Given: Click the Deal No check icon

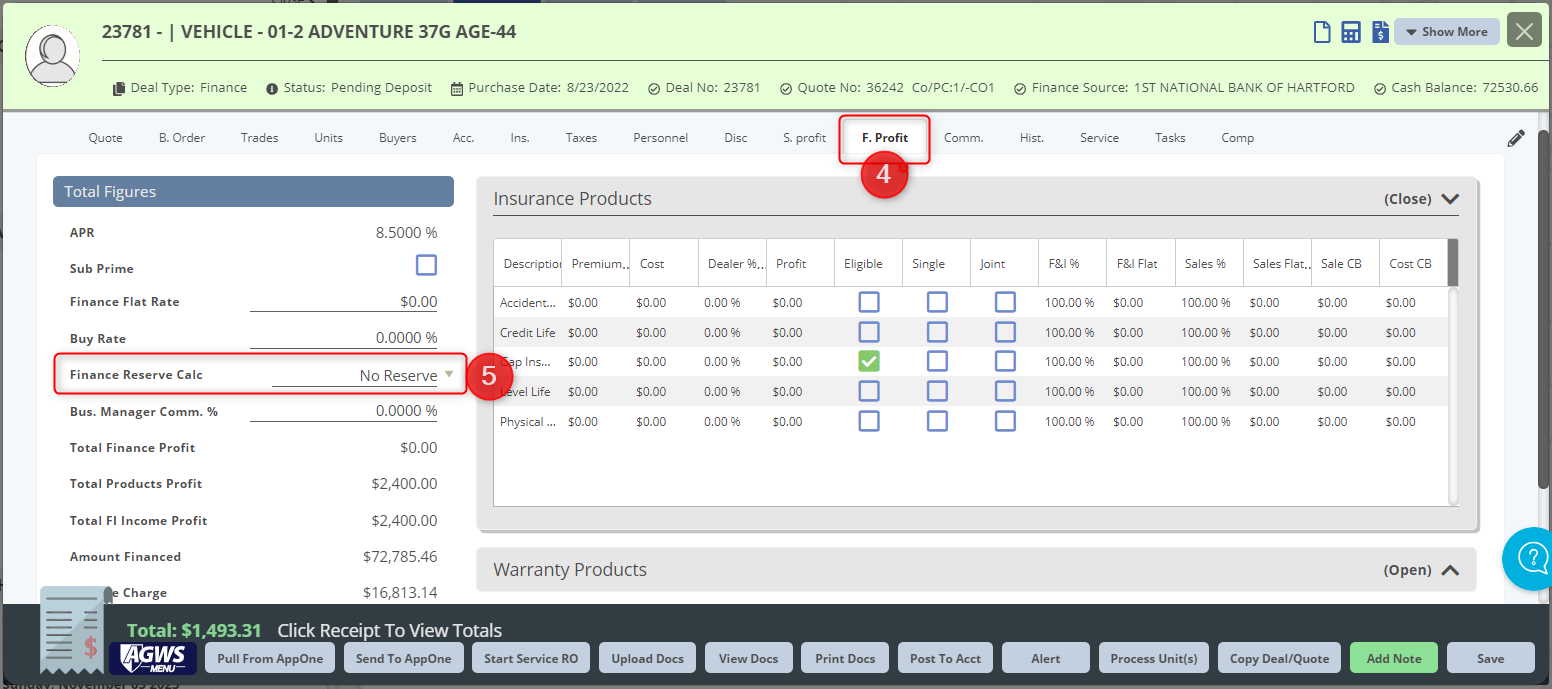Looking at the screenshot, I should [x=654, y=88].
